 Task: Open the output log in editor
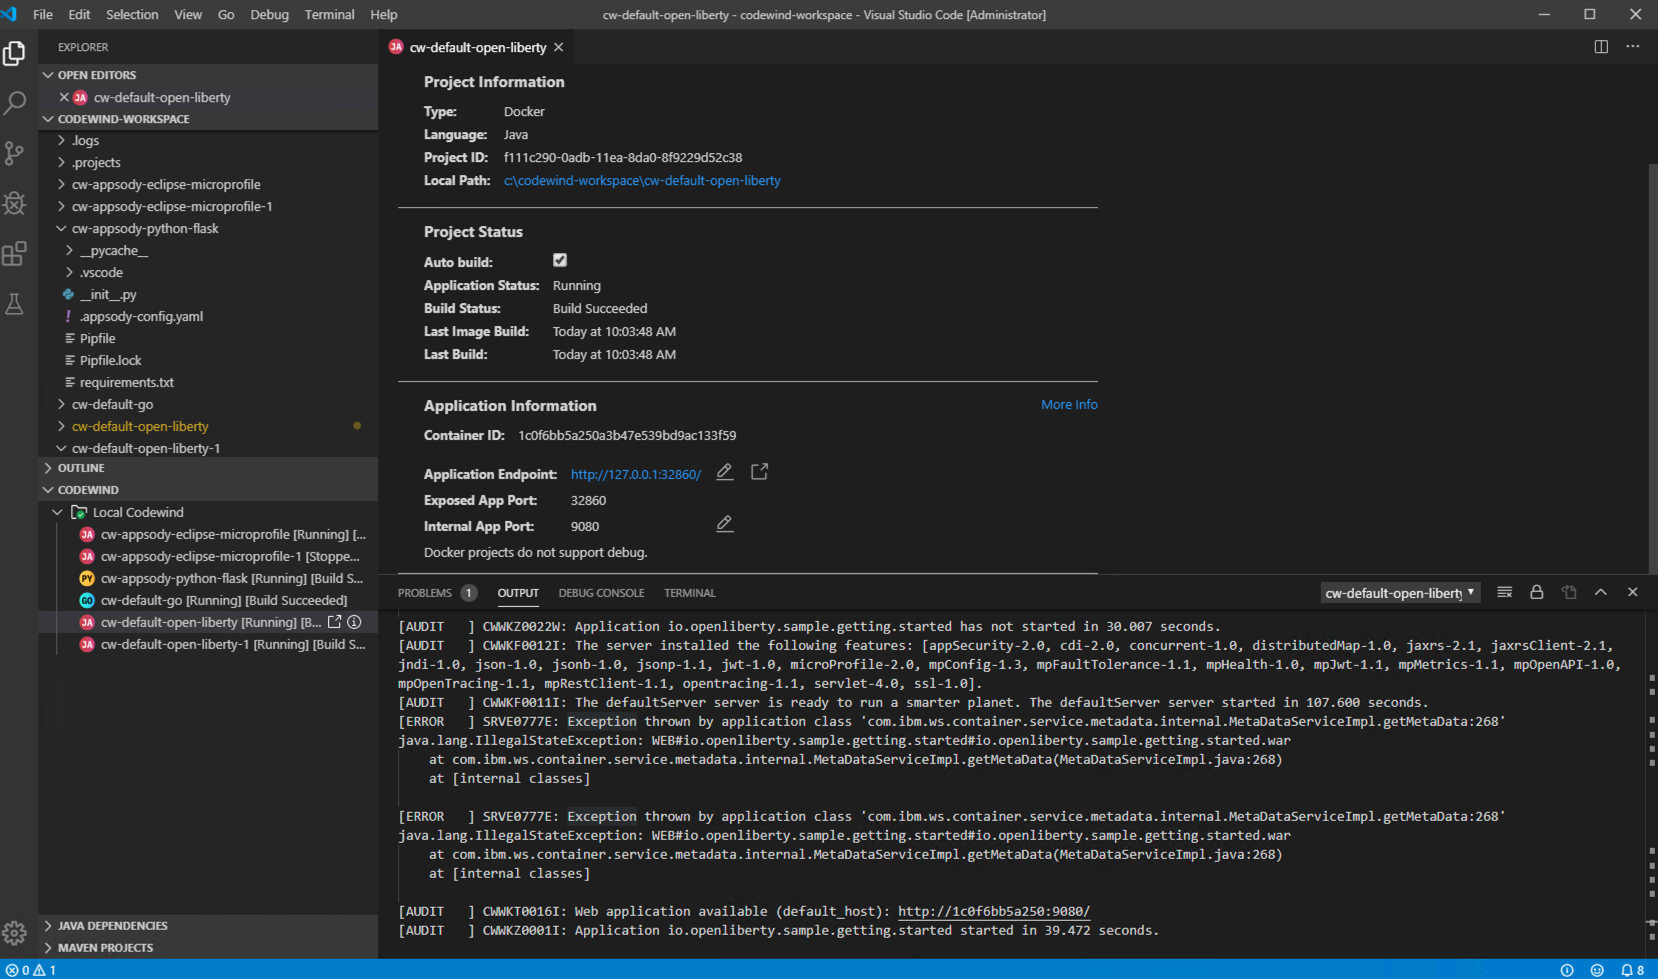(1569, 592)
